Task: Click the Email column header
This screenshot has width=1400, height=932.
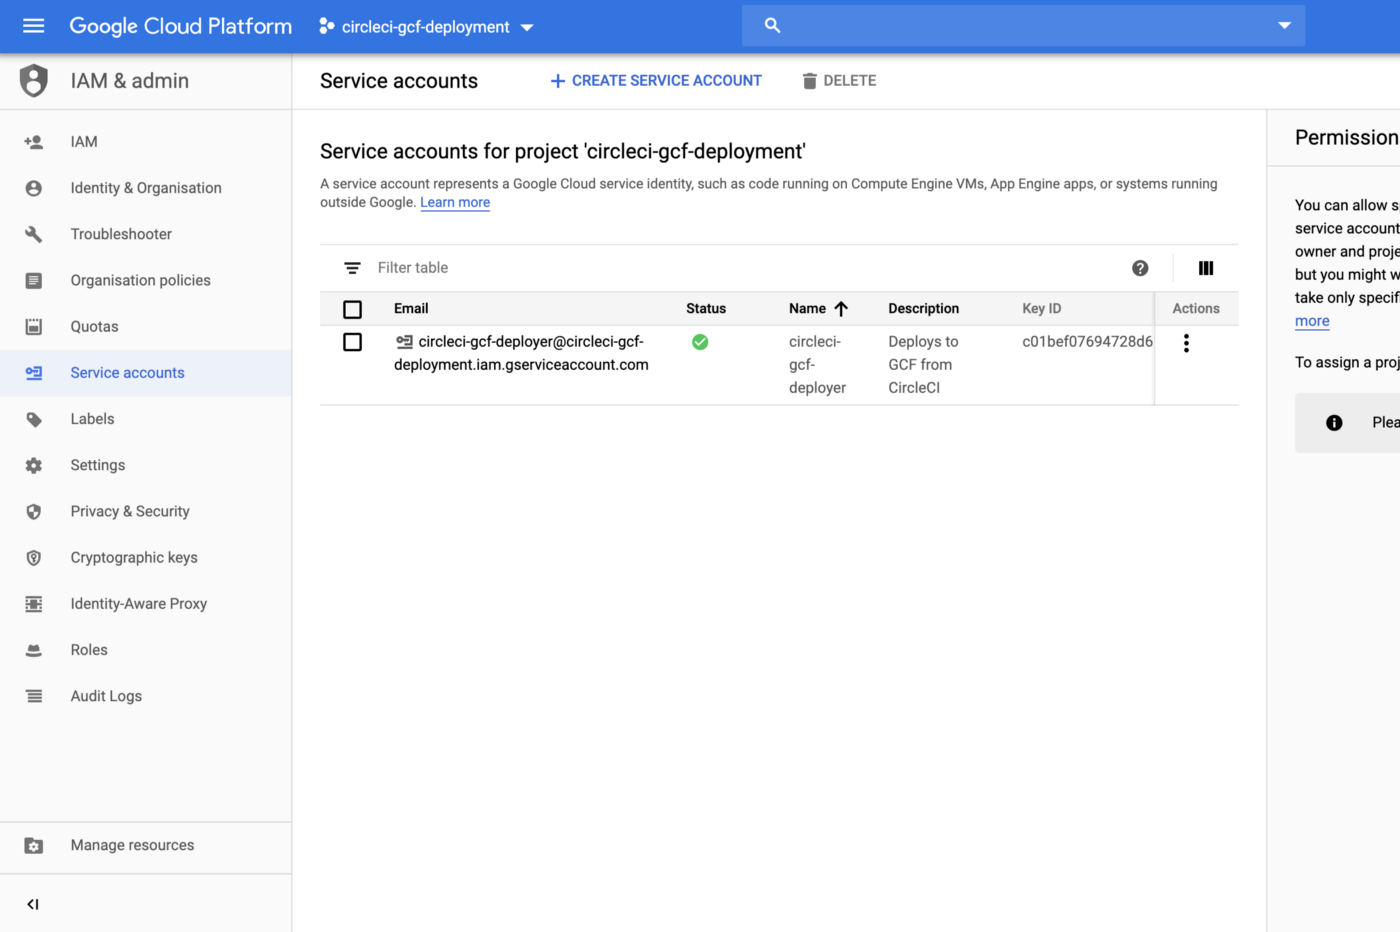Action: (x=411, y=309)
